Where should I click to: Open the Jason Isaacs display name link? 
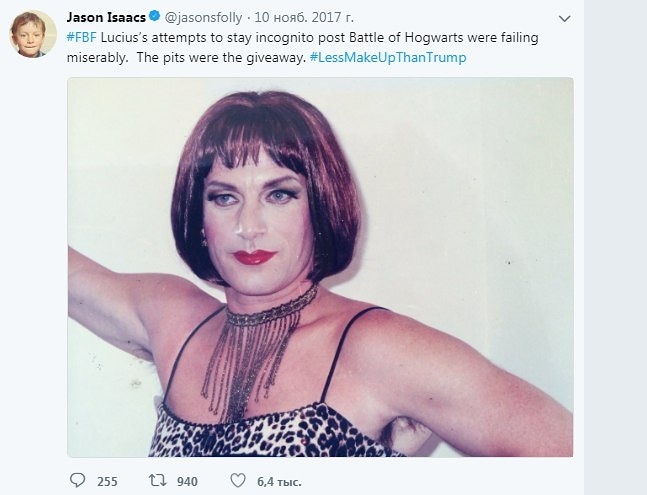[105, 18]
